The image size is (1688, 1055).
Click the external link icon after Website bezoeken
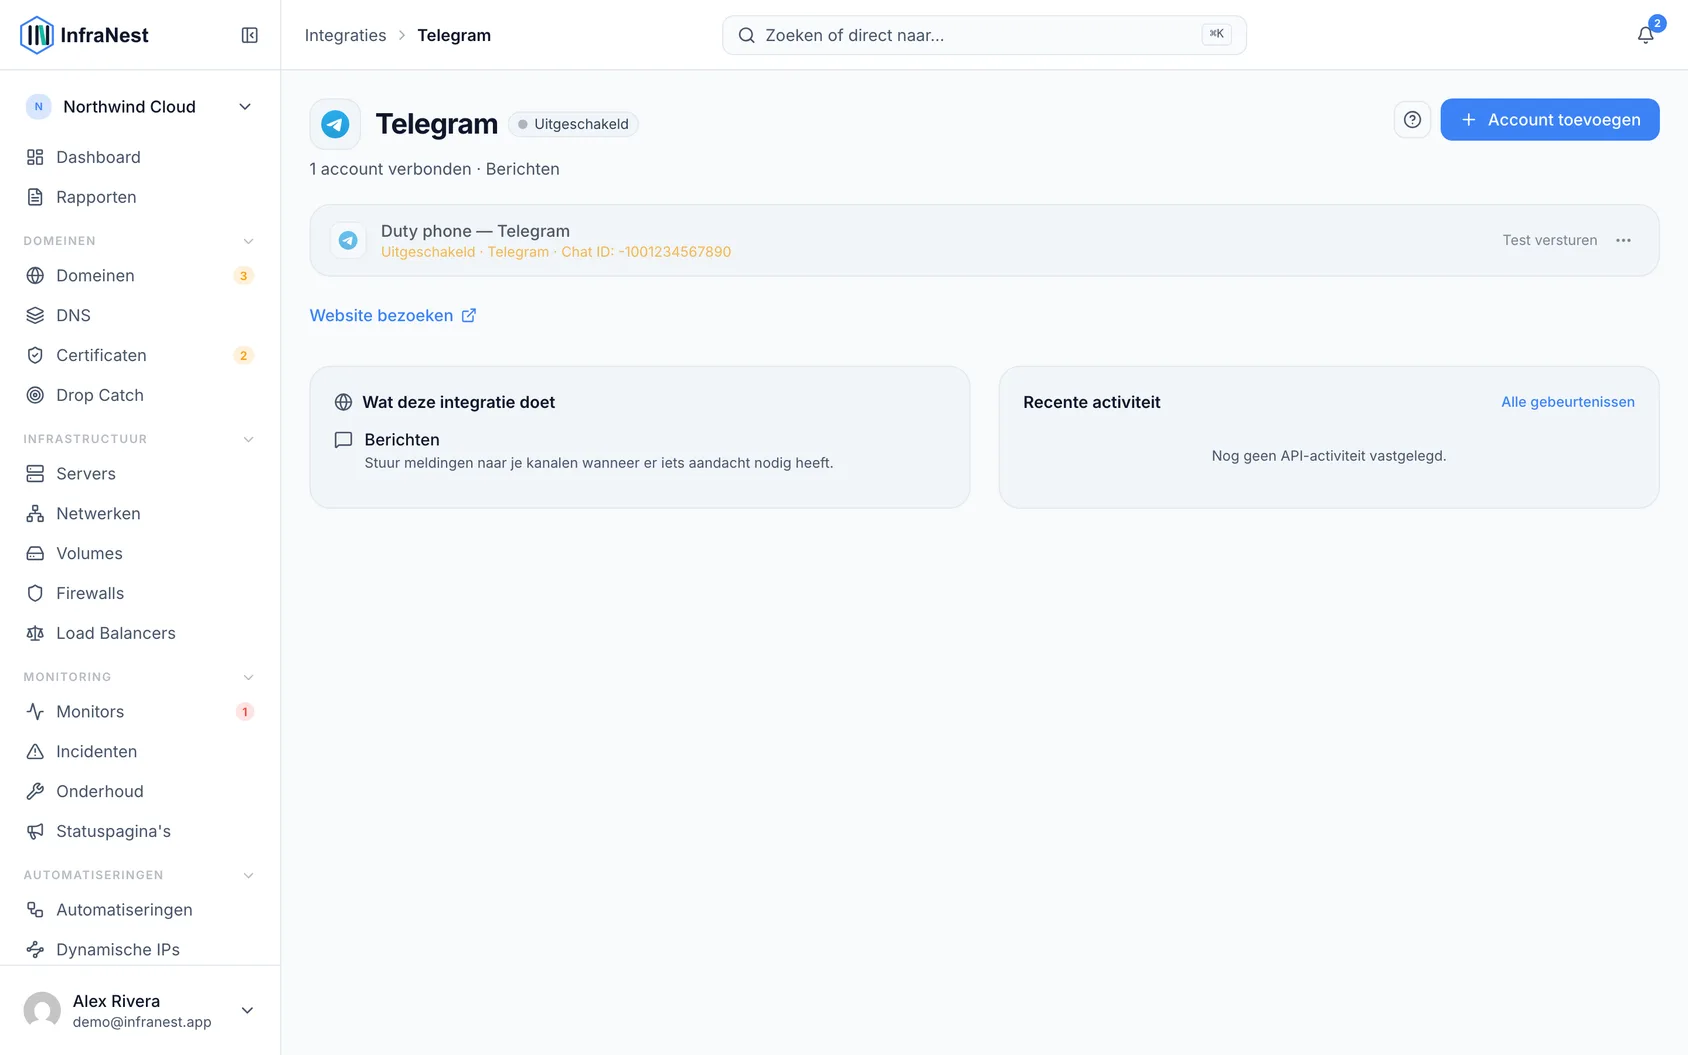[469, 315]
